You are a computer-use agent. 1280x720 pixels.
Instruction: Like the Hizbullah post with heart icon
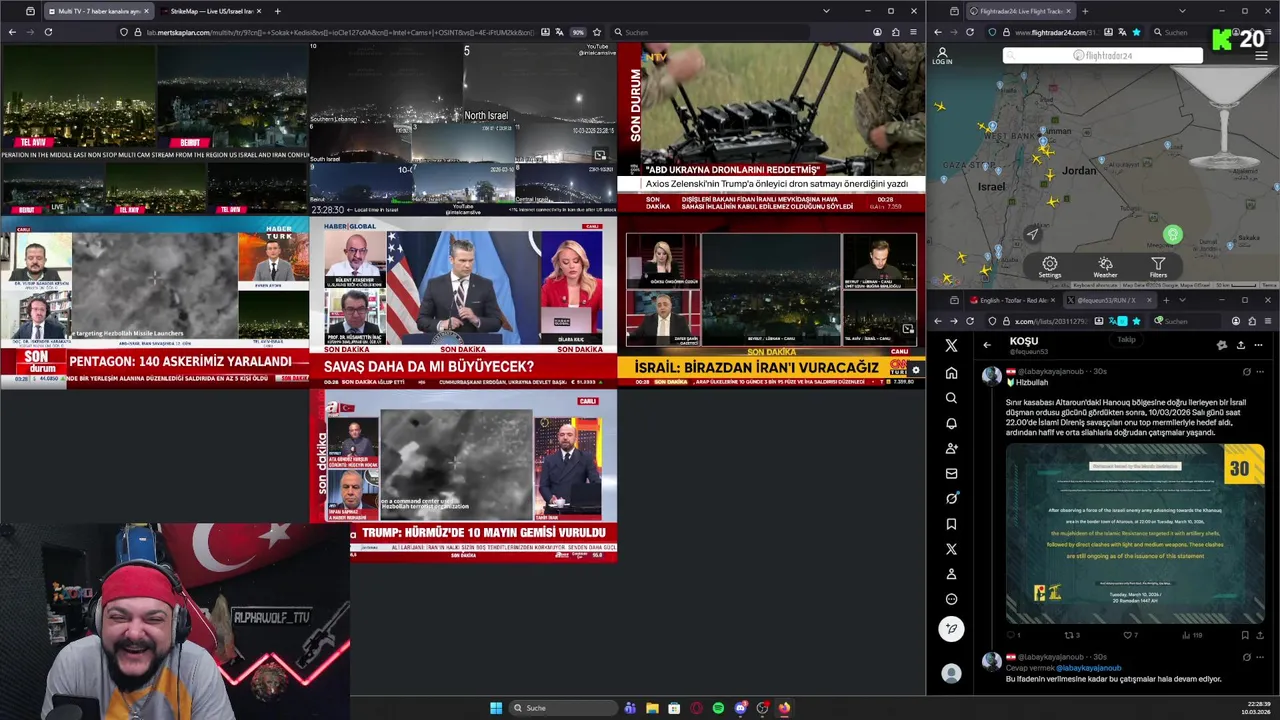1128,635
